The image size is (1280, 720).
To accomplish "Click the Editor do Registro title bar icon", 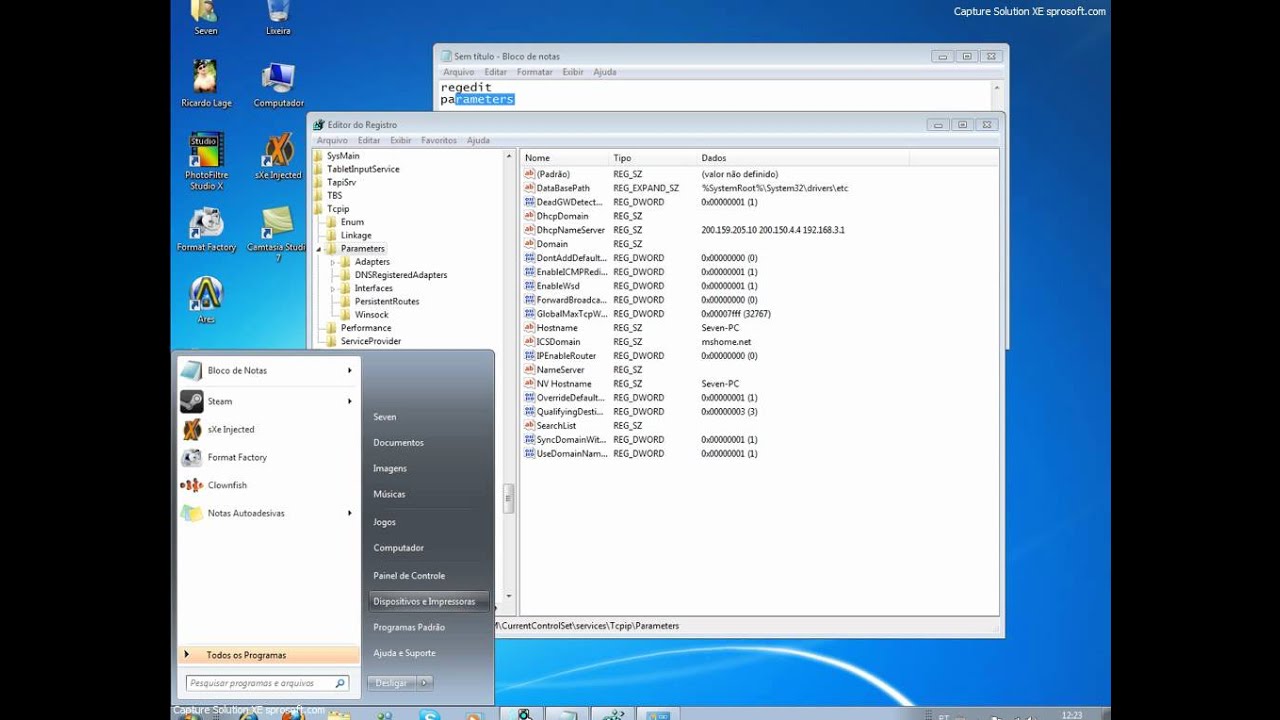I will 319,125.
